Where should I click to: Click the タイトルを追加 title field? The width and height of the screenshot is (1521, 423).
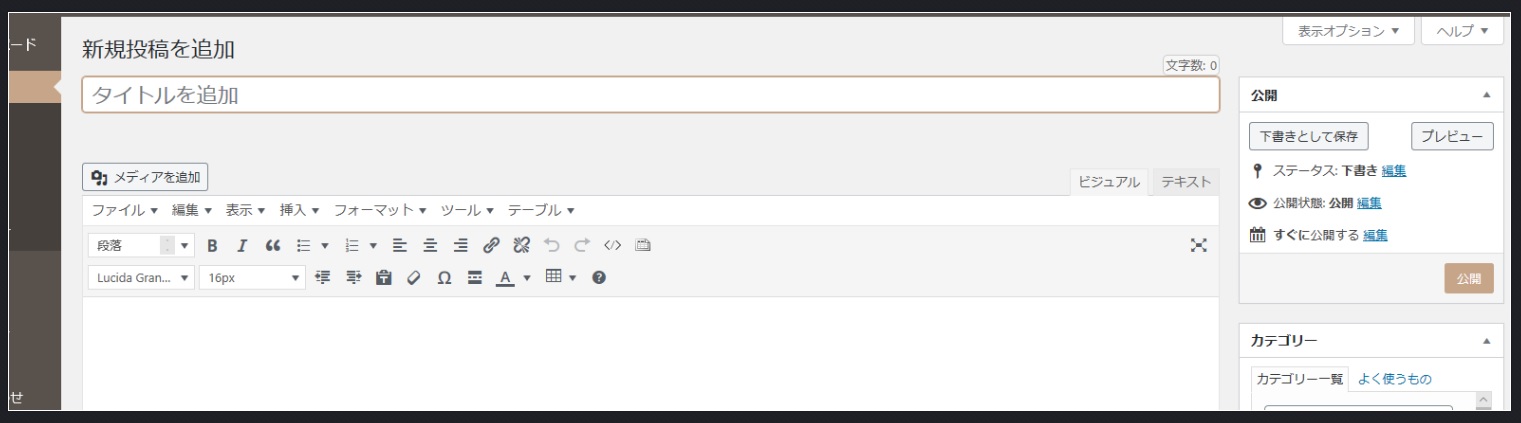click(650, 95)
